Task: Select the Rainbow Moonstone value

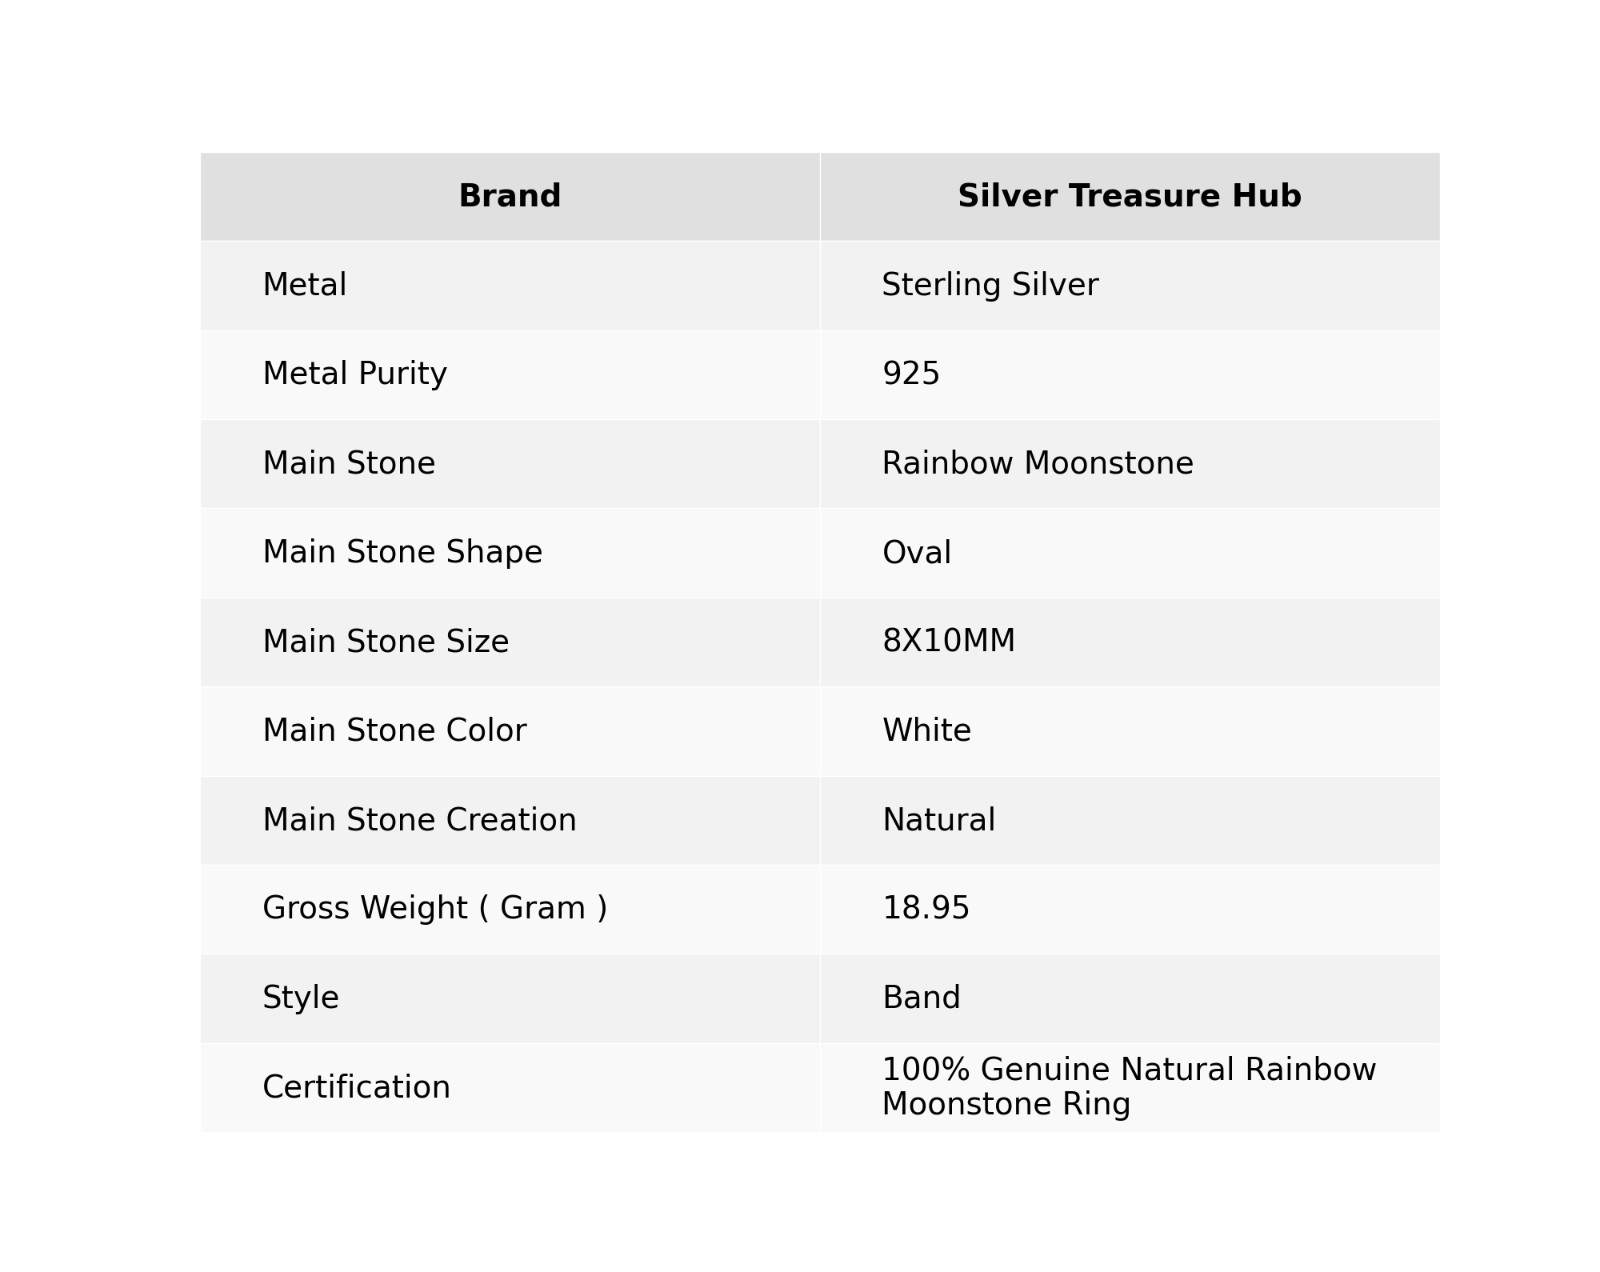Action: pos(1037,463)
